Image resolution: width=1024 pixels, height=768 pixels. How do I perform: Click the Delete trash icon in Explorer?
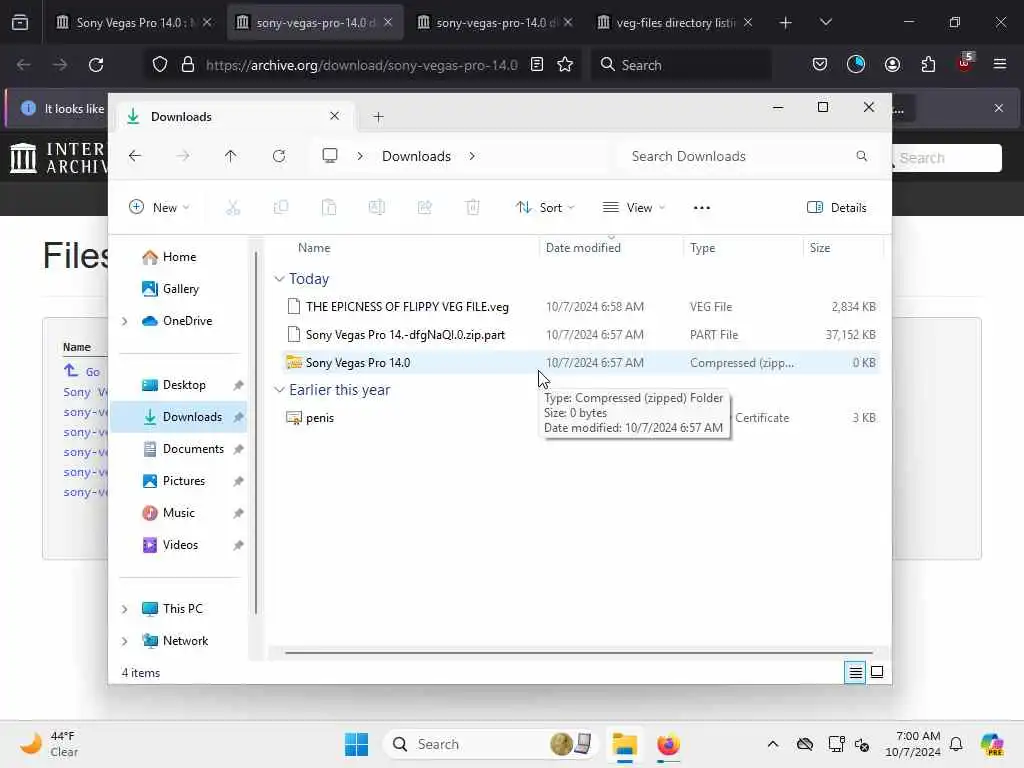click(473, 208)
